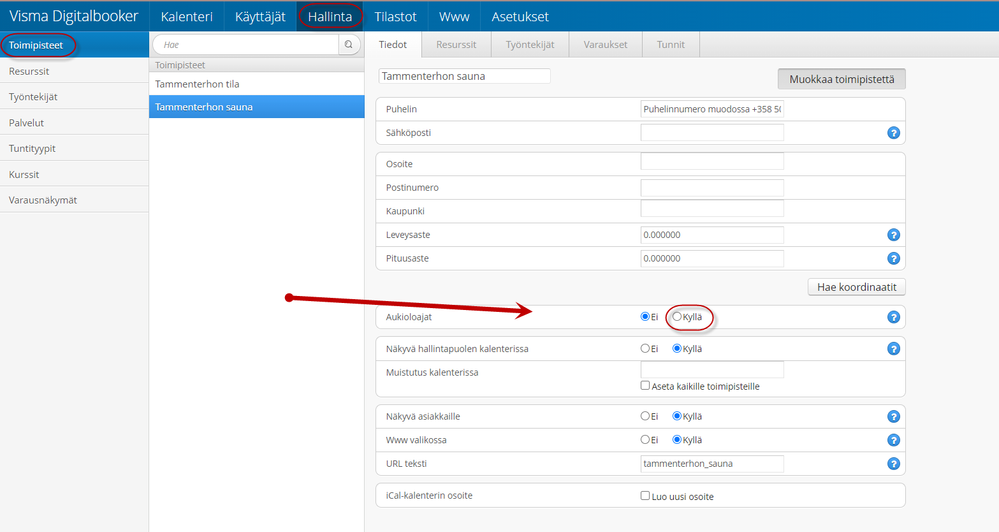
Task: Show help for Näkyvä asiakkaille
Action: point(894,417)
